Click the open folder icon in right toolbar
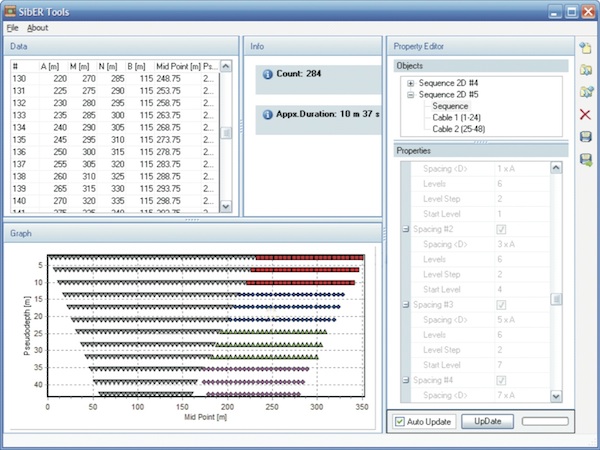The width and height of the screenshot is (600, 450). click(586, 69)
